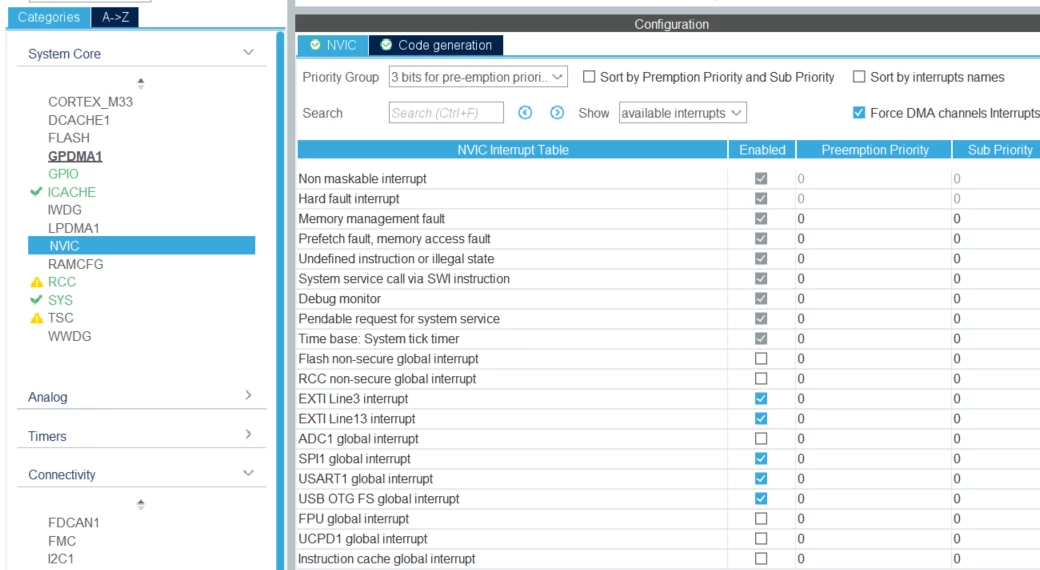Open GPIO in System Core
The height and width of the screenshot is (570, 1040).
(63, 174)
